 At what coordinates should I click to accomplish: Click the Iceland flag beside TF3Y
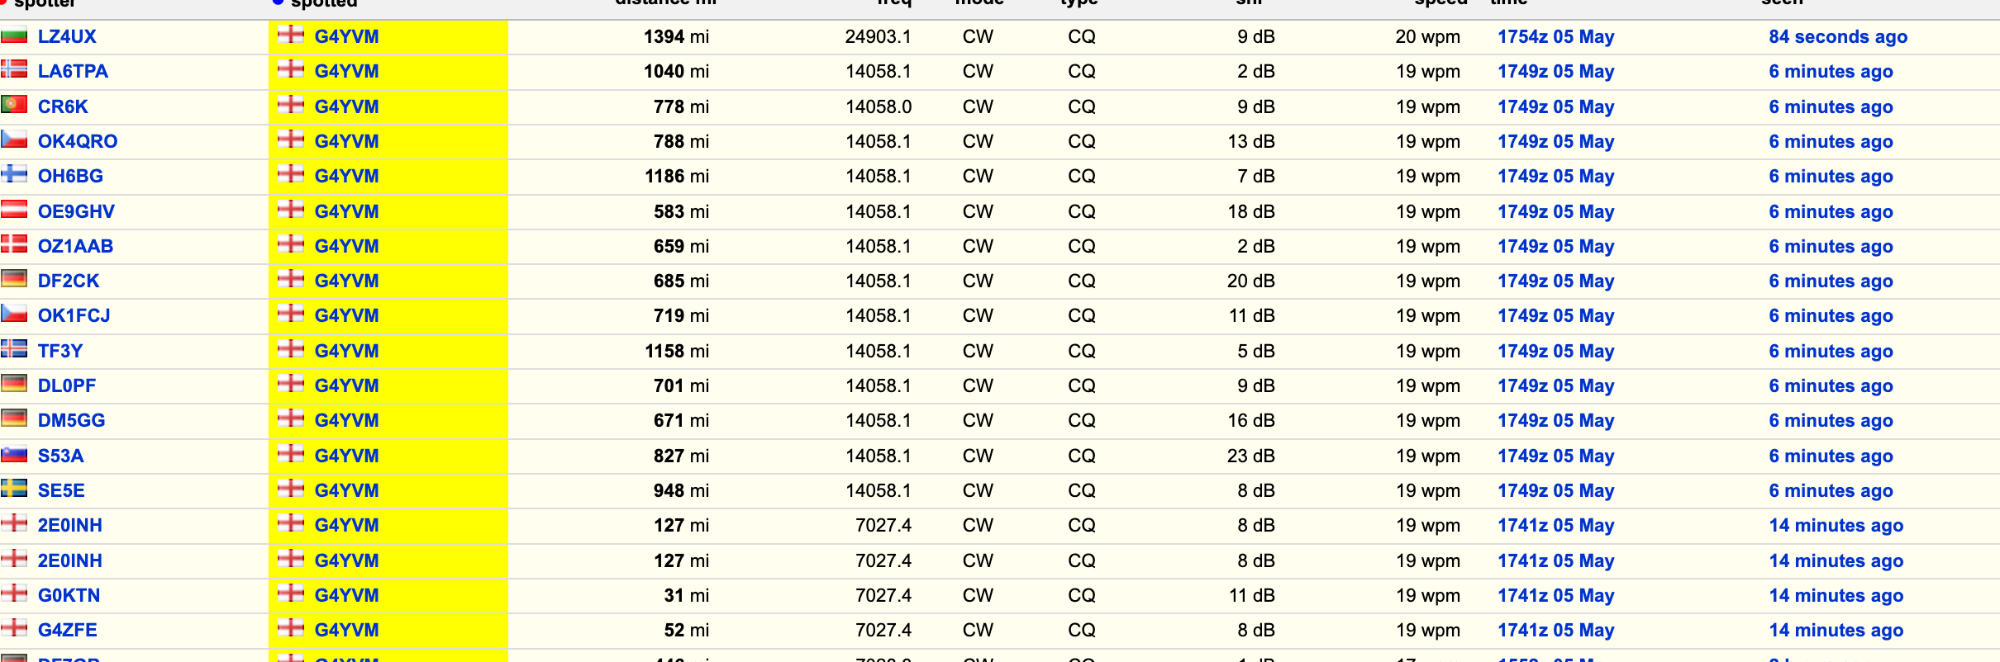coord(14,349)
